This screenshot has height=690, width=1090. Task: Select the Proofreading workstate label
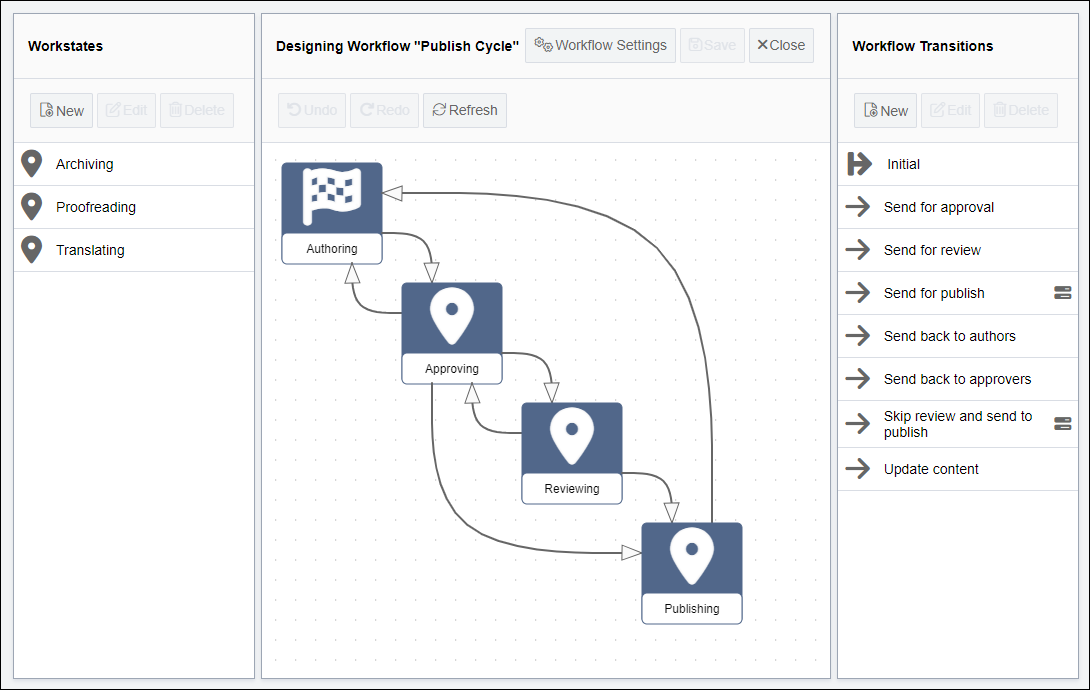click(x=96, y=207)
